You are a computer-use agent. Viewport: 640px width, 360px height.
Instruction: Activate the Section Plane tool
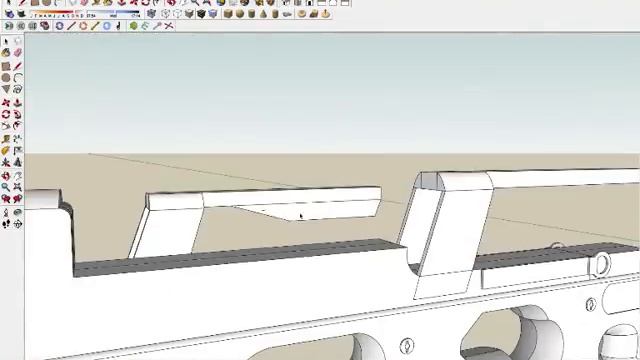click(x=18, y=224)
